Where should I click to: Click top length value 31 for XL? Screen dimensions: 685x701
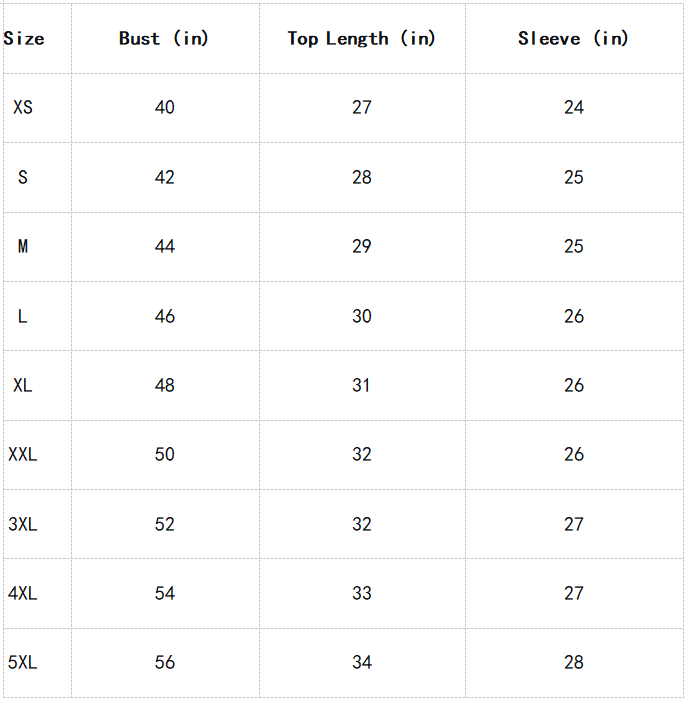pyautogui.click(x=362, y=385)
